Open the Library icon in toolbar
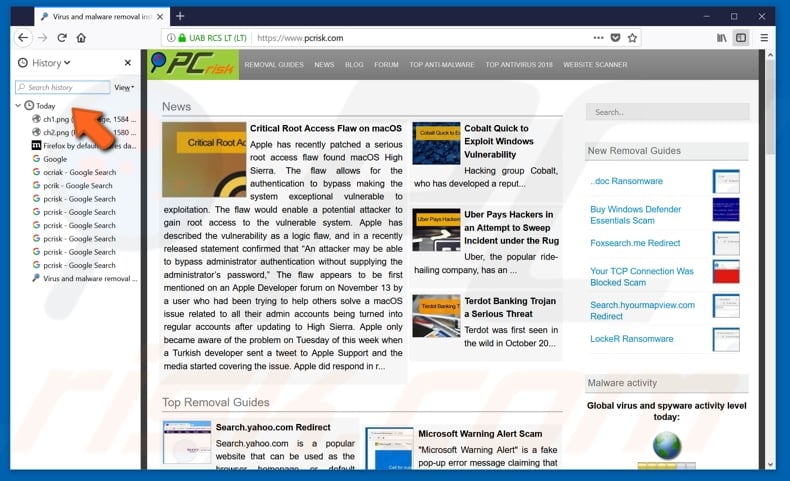The image size is (790, 481). (721, 38)
